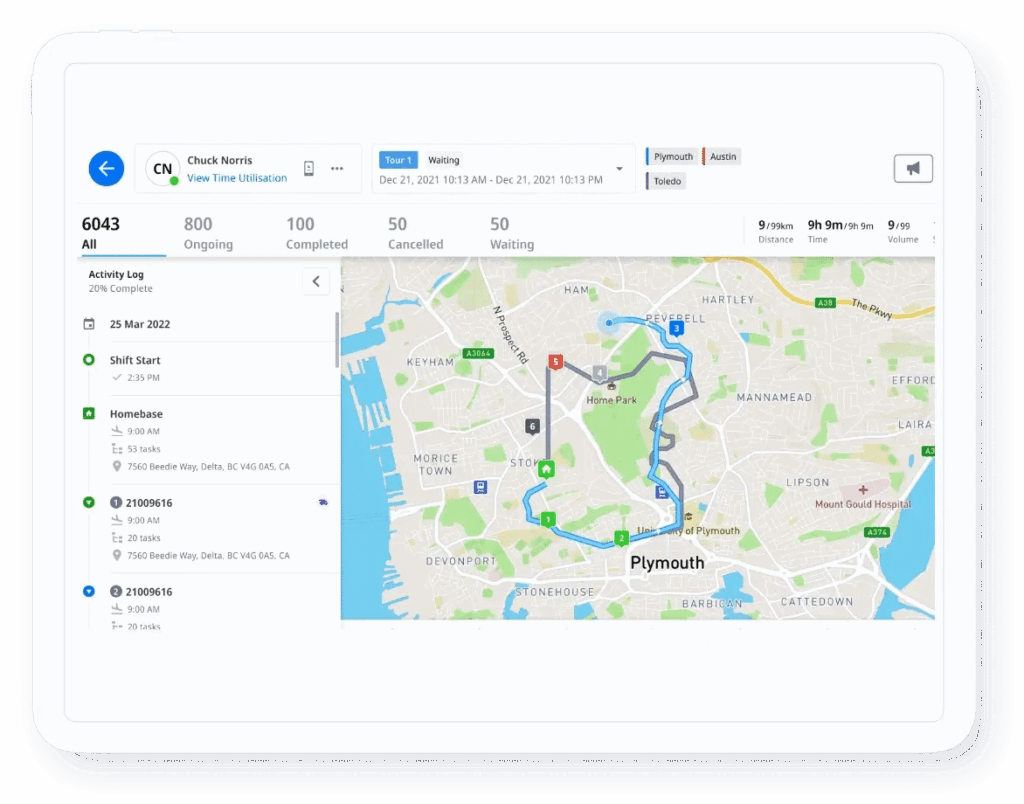Image resolution: width=1024 pixels, height=804 pixels.
Task: Open the three-dot overflow menu
Action: click(337, 168)
